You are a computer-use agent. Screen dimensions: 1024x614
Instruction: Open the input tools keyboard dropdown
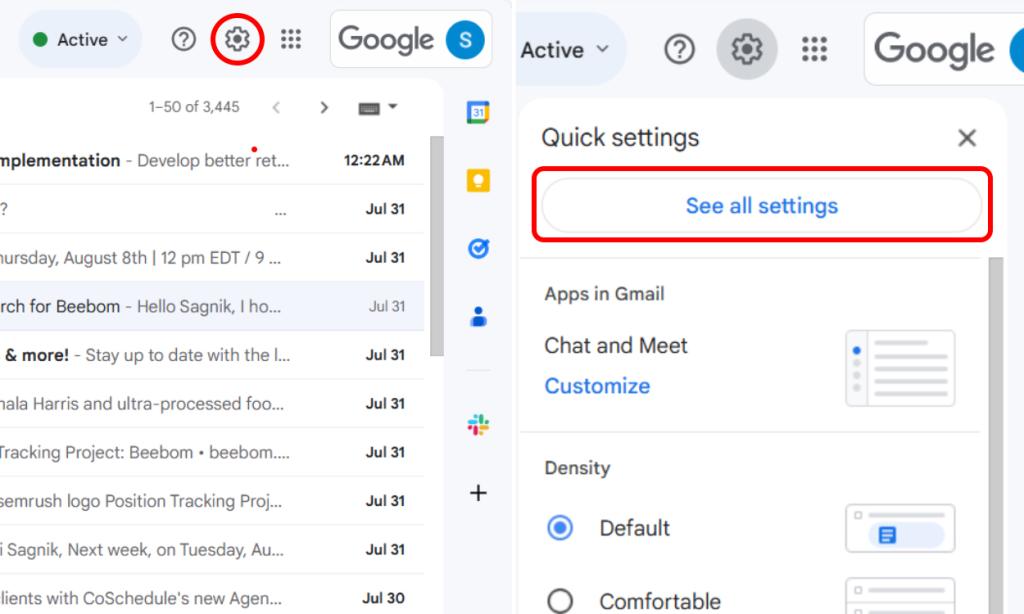[x=377, y=107]
